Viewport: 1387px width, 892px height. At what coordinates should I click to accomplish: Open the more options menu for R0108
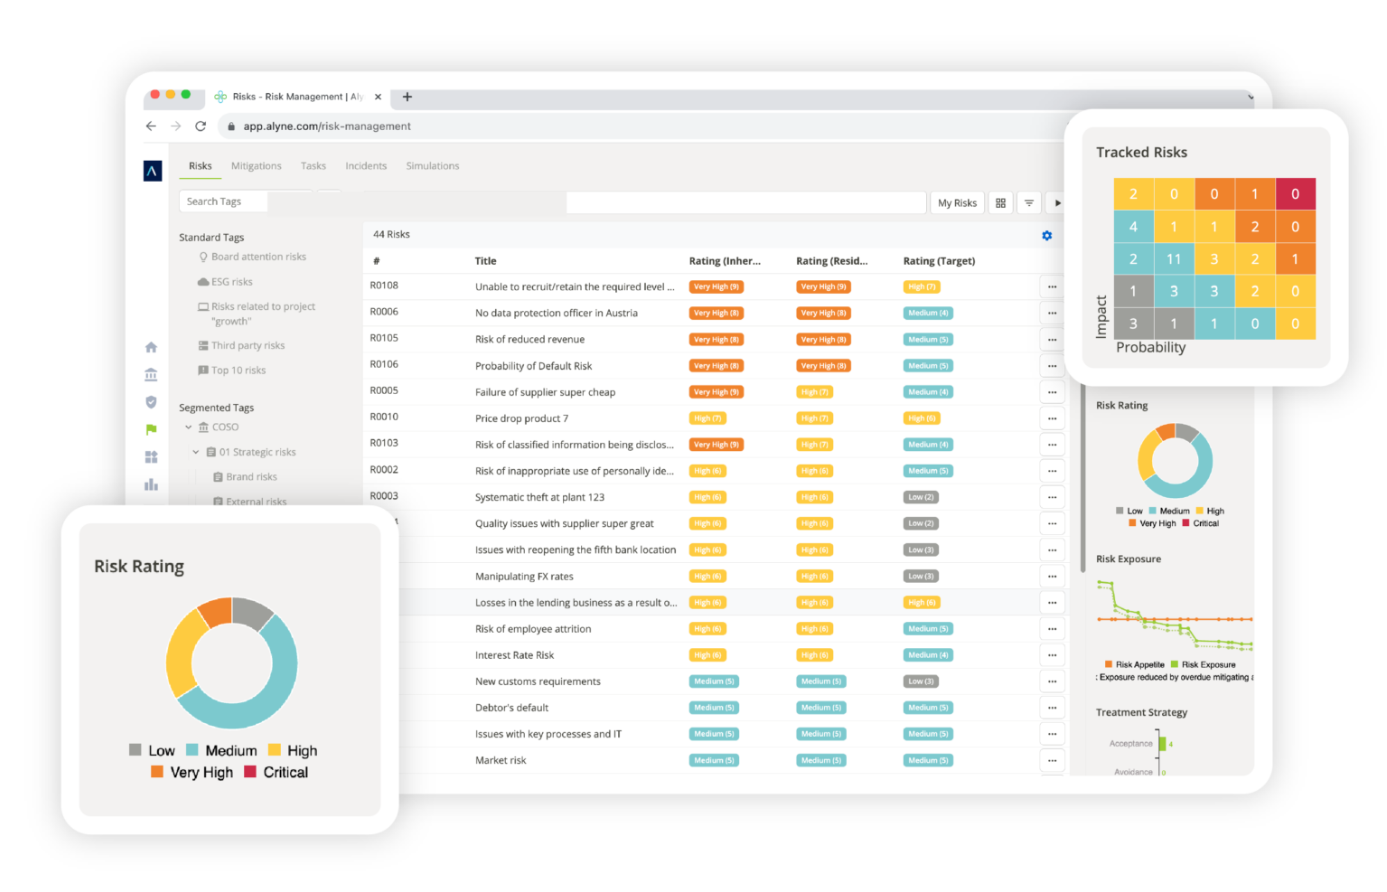[1052, 287]
